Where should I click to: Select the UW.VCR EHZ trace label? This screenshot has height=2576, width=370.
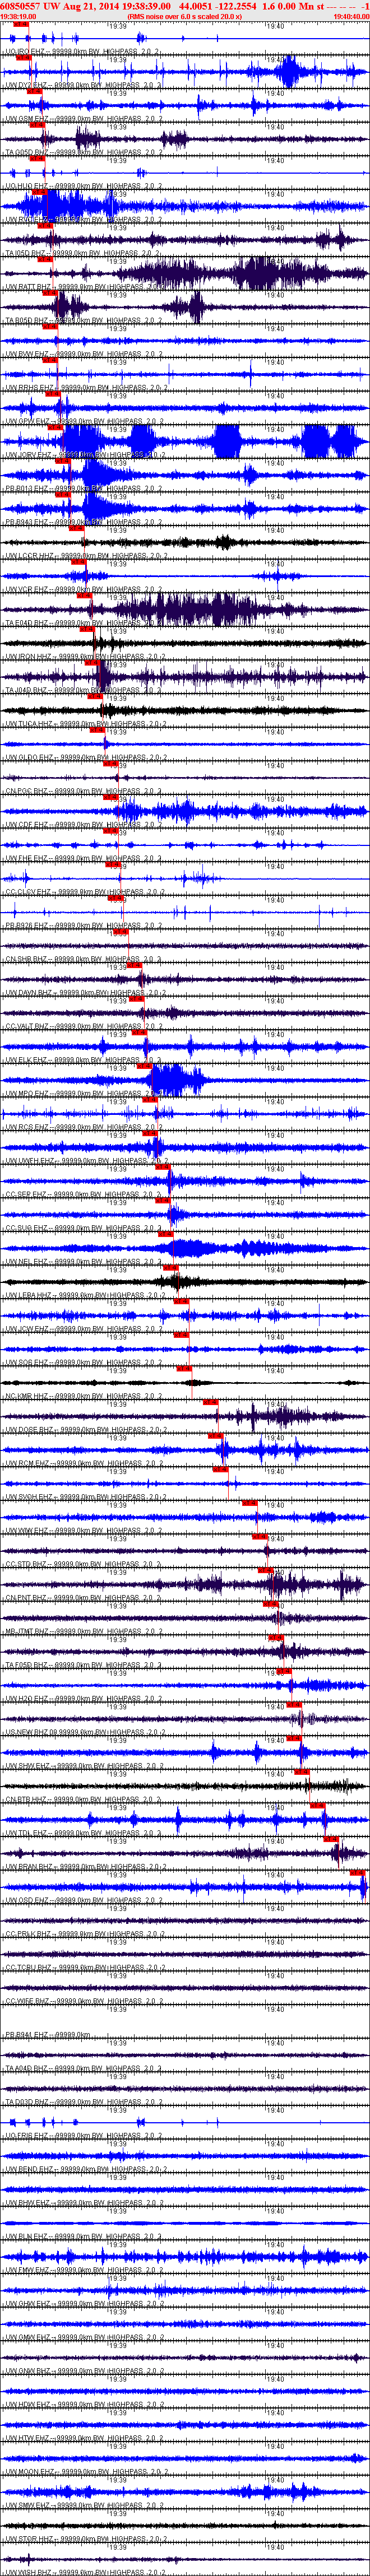pos(82,588)
